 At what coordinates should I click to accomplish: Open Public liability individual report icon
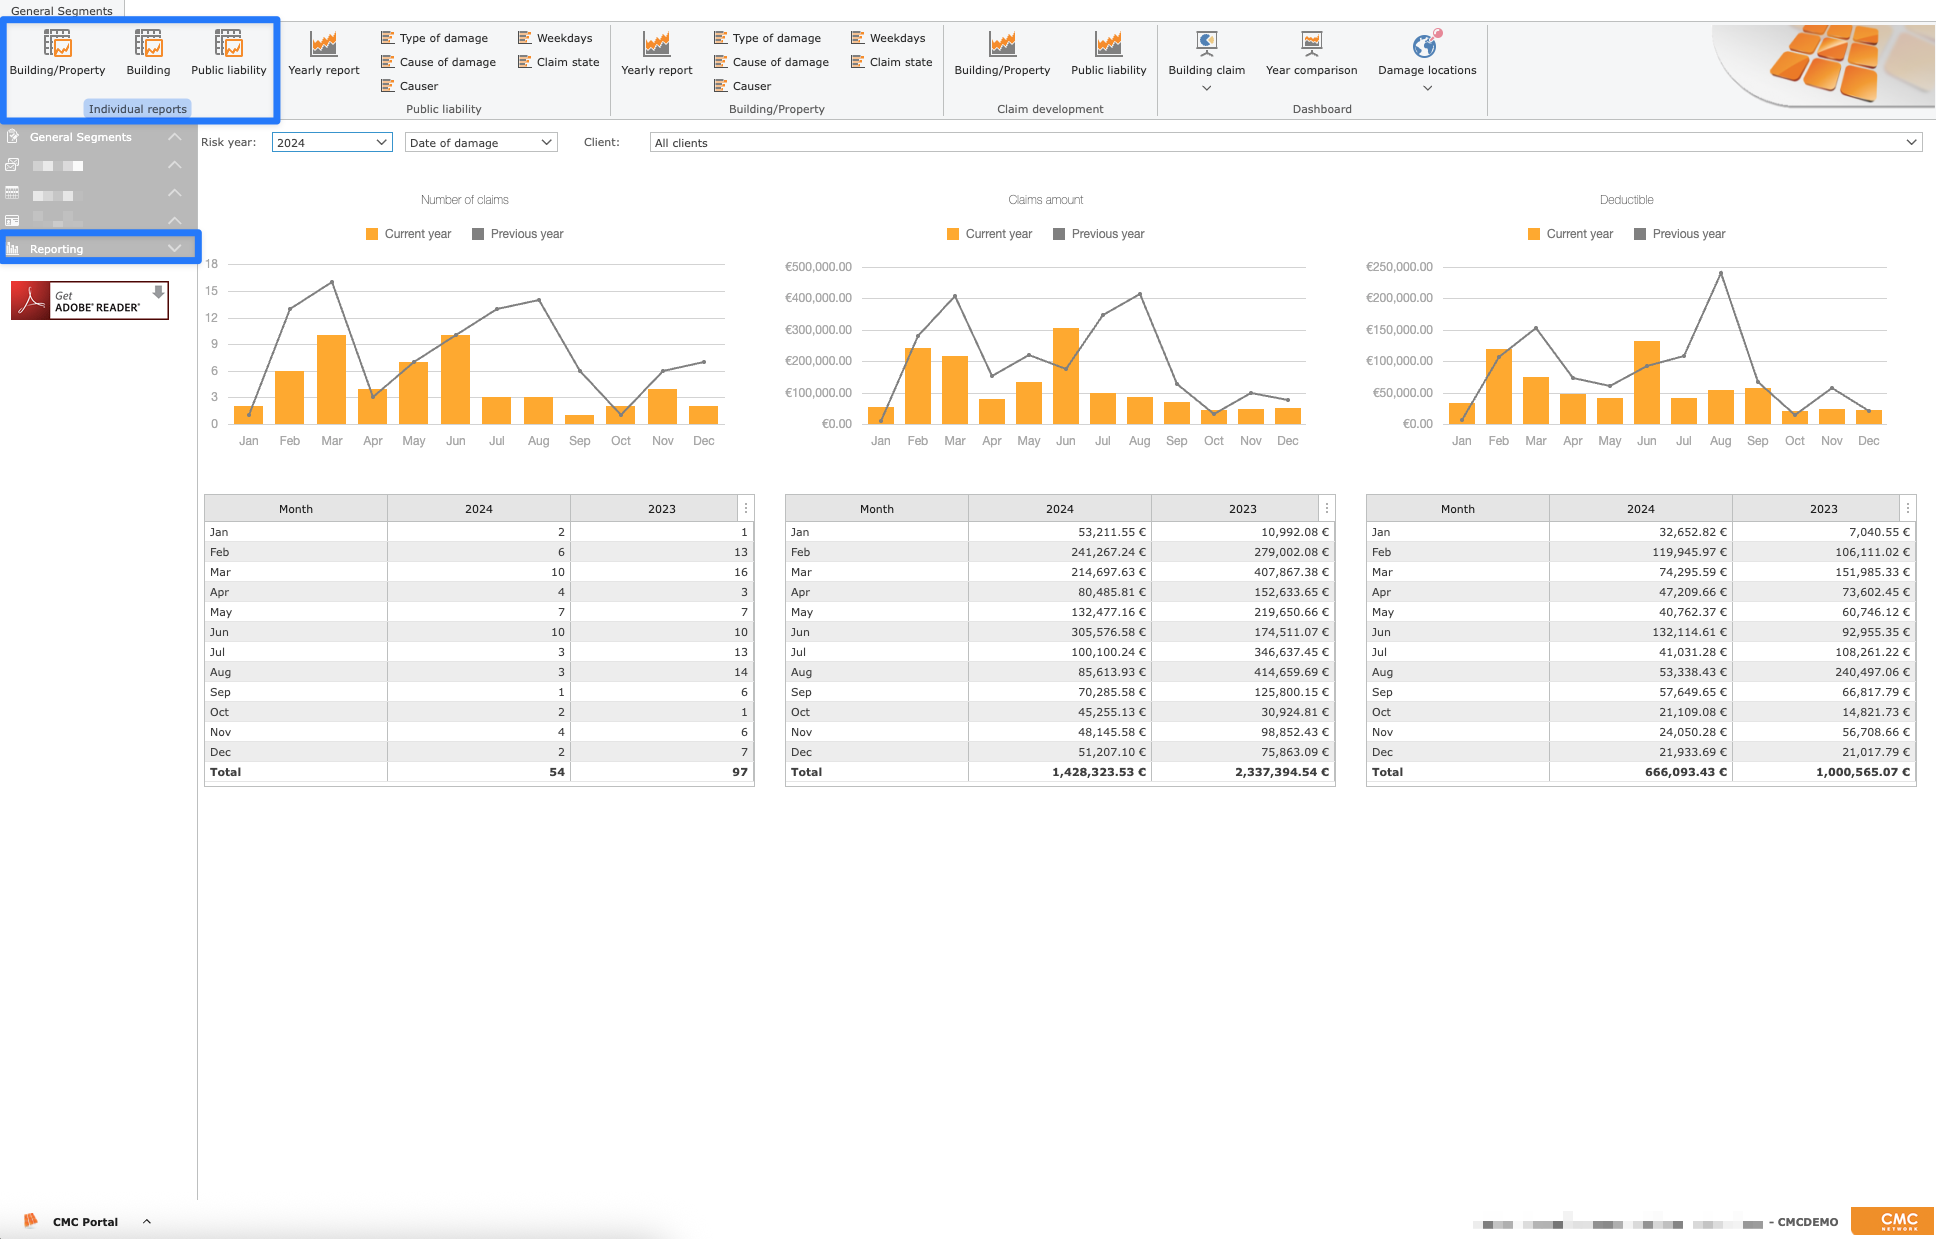pos(228,45)
